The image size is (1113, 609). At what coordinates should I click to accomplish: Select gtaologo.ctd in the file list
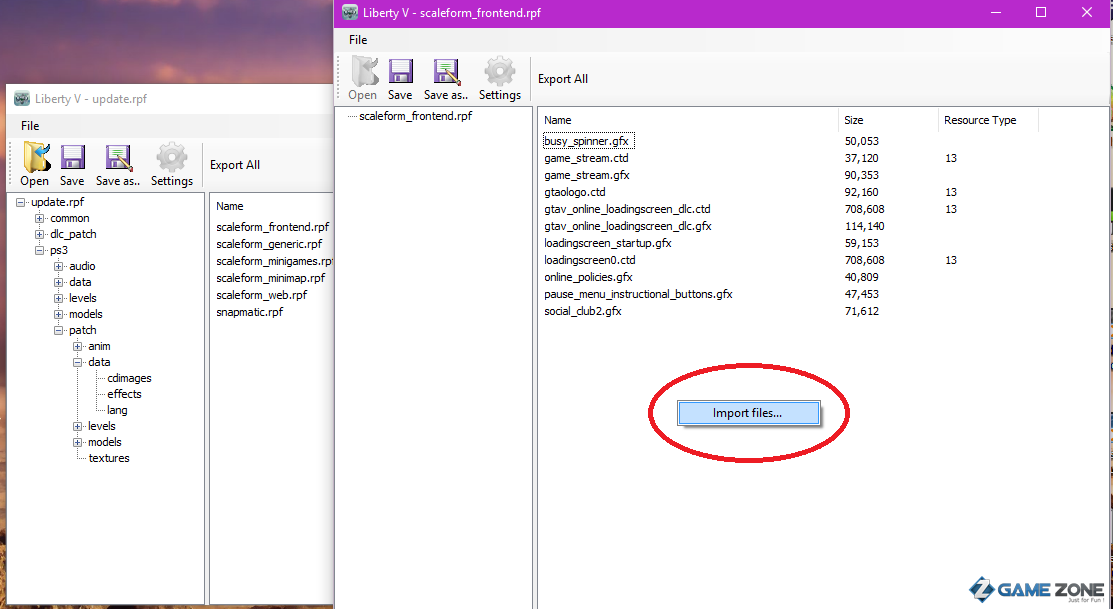point(575,192)
